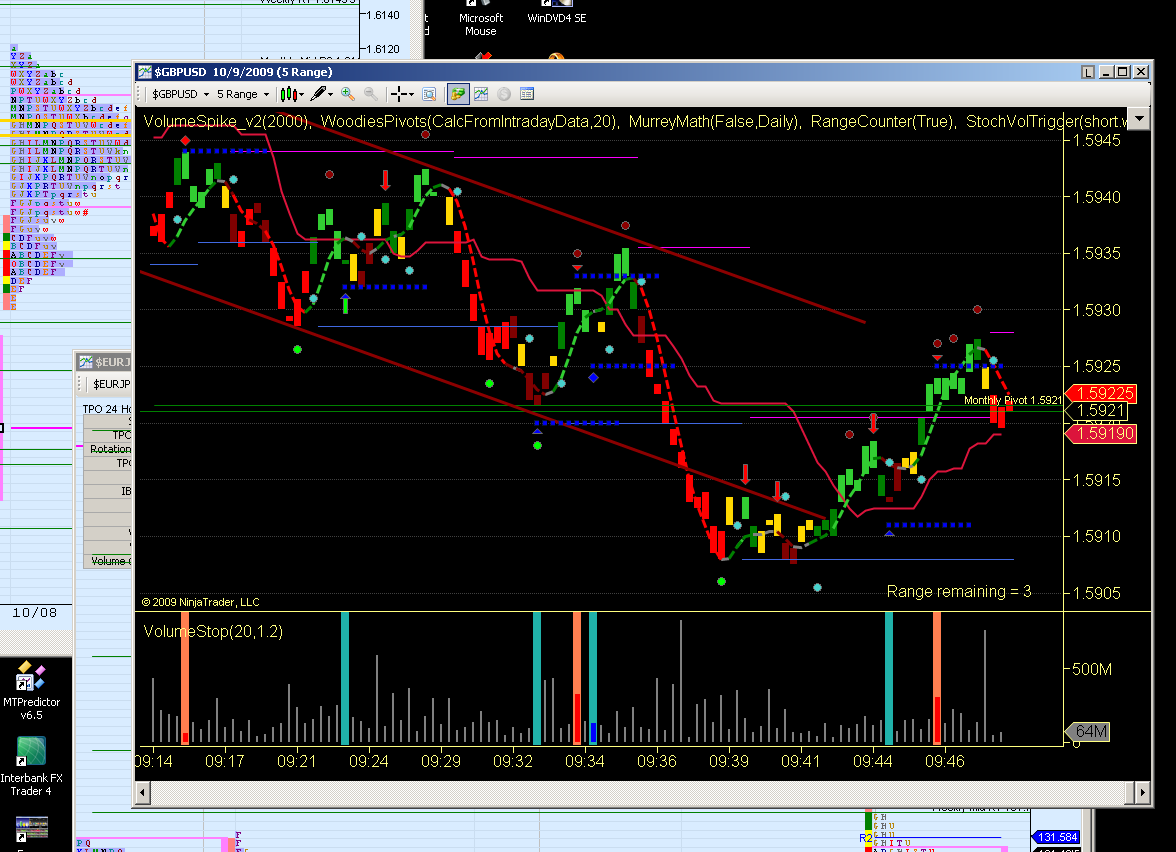Open the chart properties icon
The width and height of the screenshot is (1176, 852).
[526, 94]
